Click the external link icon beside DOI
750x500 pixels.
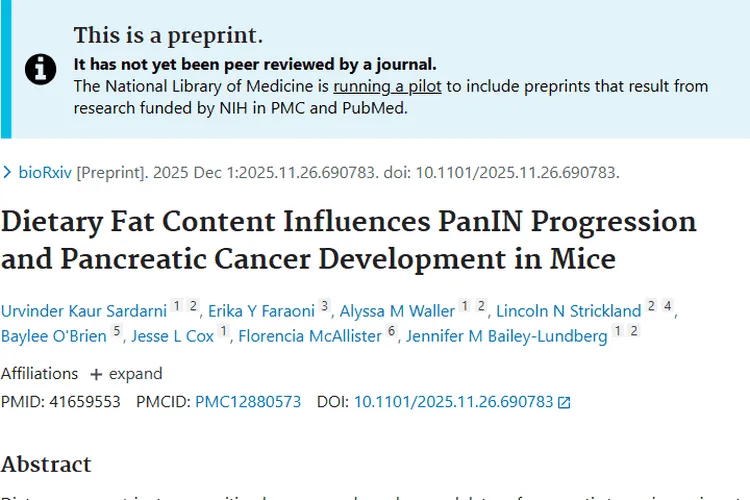(564, 402)
